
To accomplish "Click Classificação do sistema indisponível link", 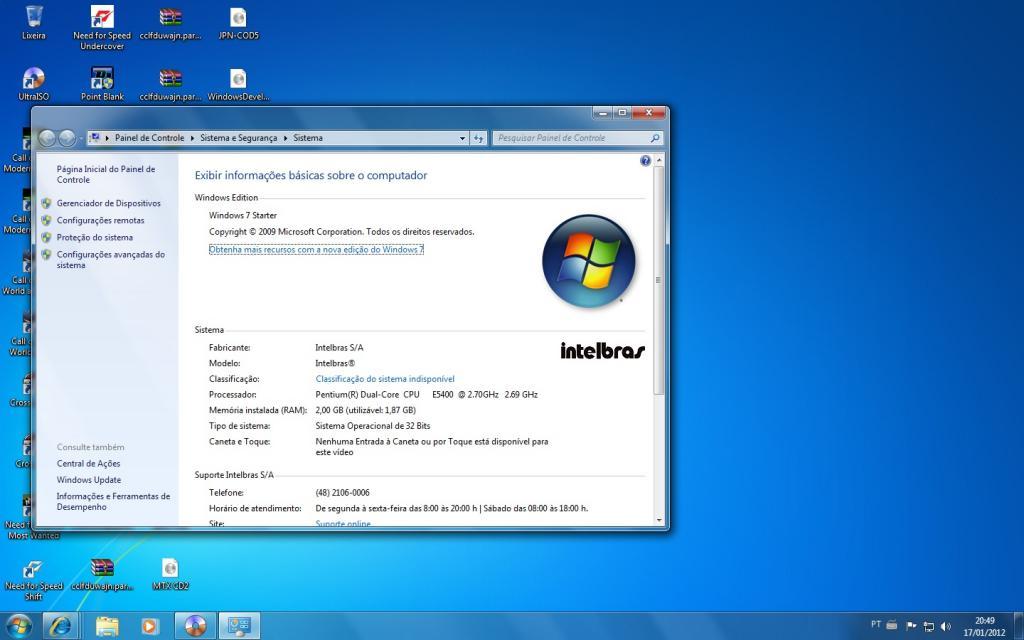I will [385, 379].
